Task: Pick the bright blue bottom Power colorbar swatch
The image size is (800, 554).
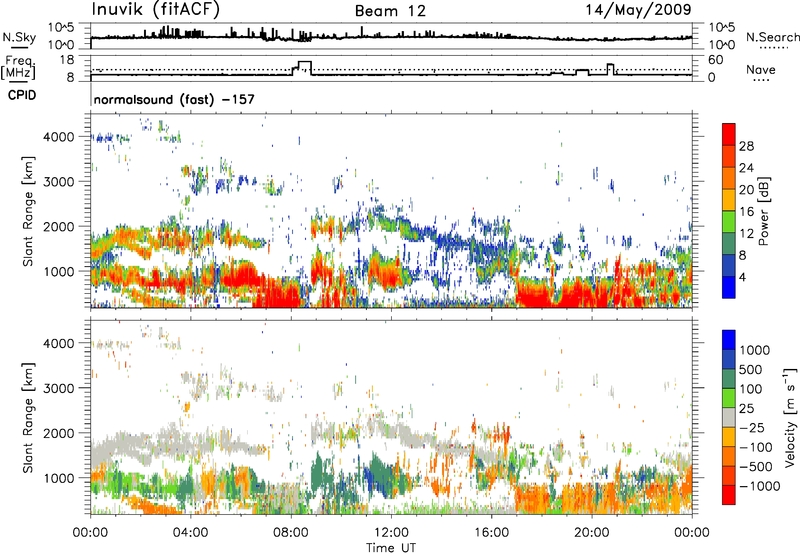Action: click(729, 288)
